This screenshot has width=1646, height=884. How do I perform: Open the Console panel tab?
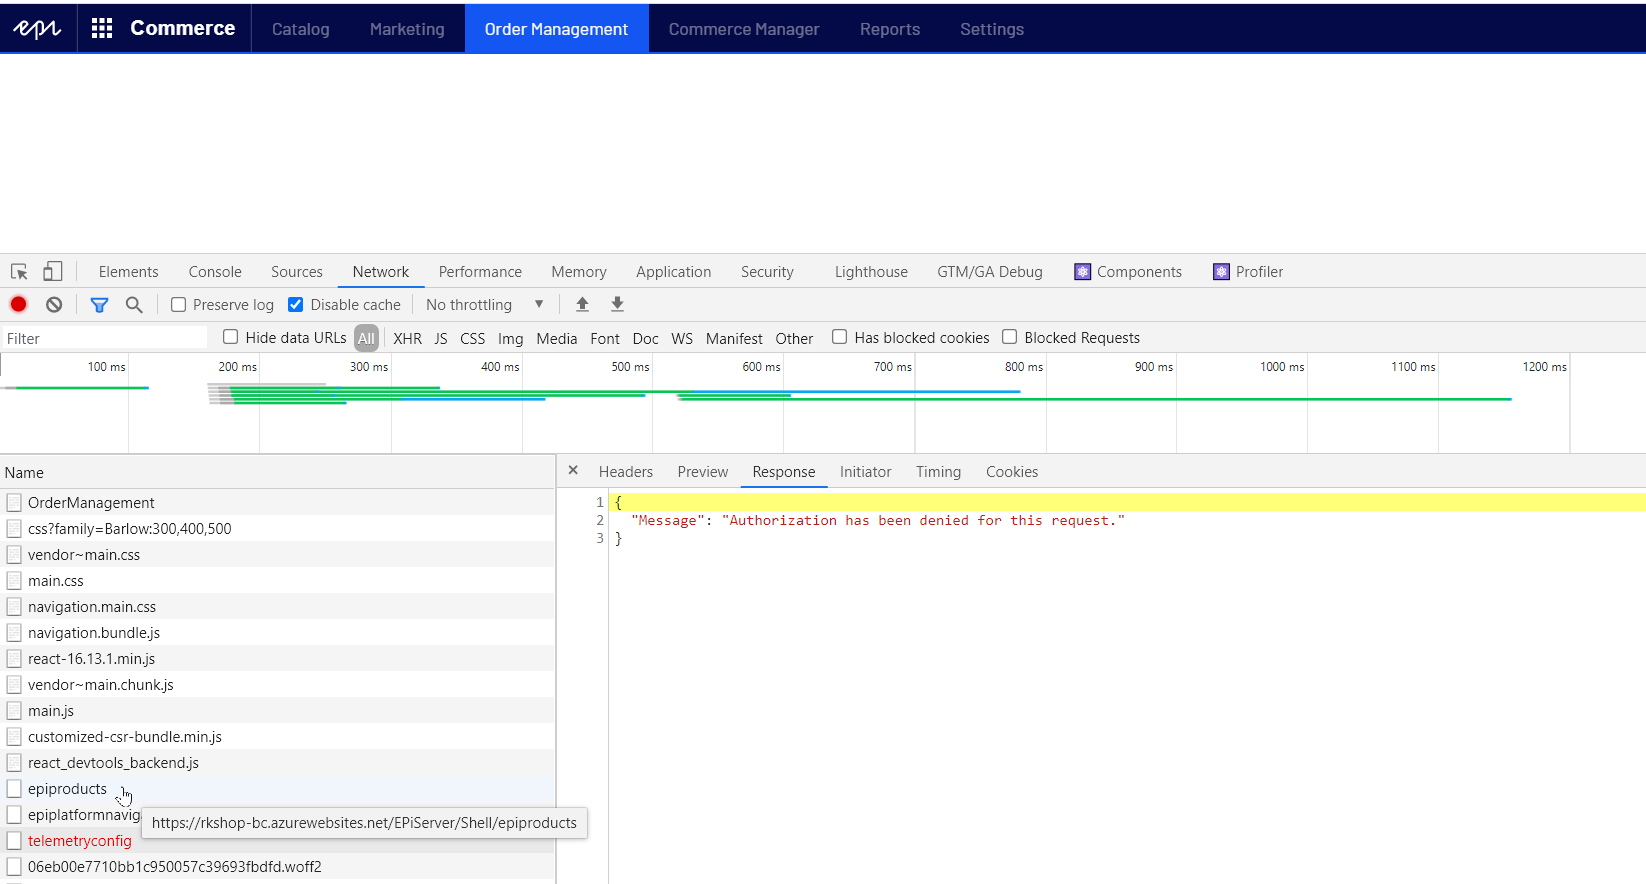pos(215,272)
